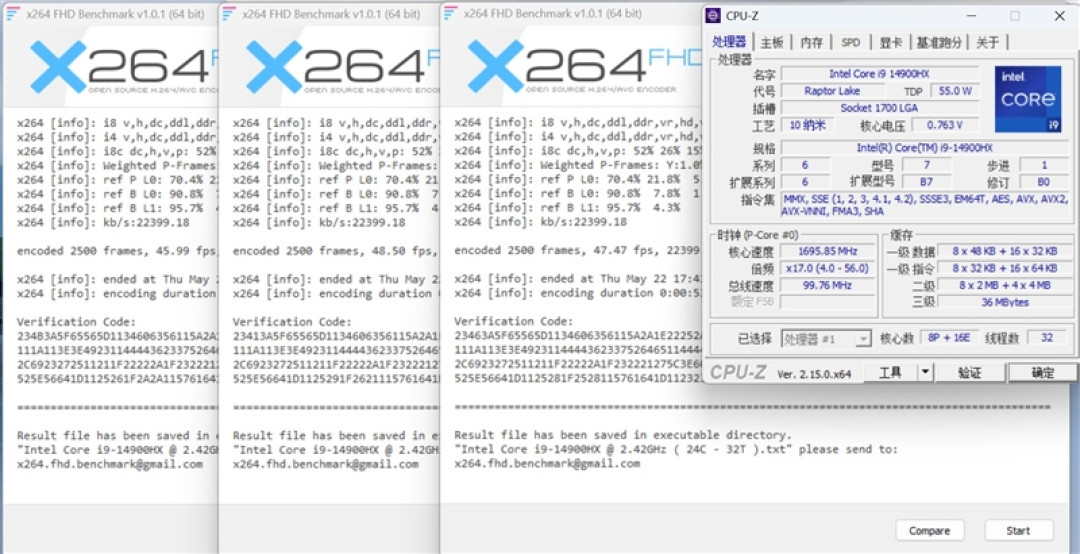The height and width of the screenshot is (554, 1080).
Task: Click the 验证 button in CPU-Z
Action: click(x=970, y=373)
